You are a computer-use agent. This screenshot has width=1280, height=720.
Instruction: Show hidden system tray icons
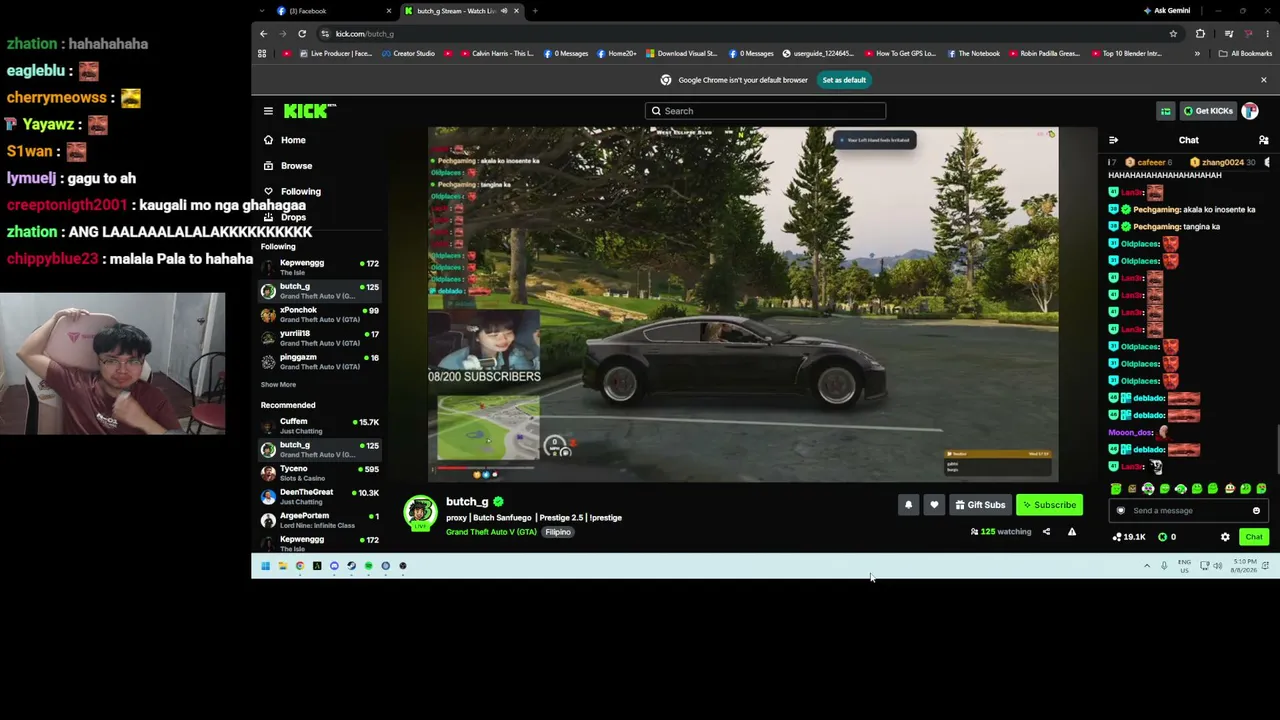point(1147,566)
